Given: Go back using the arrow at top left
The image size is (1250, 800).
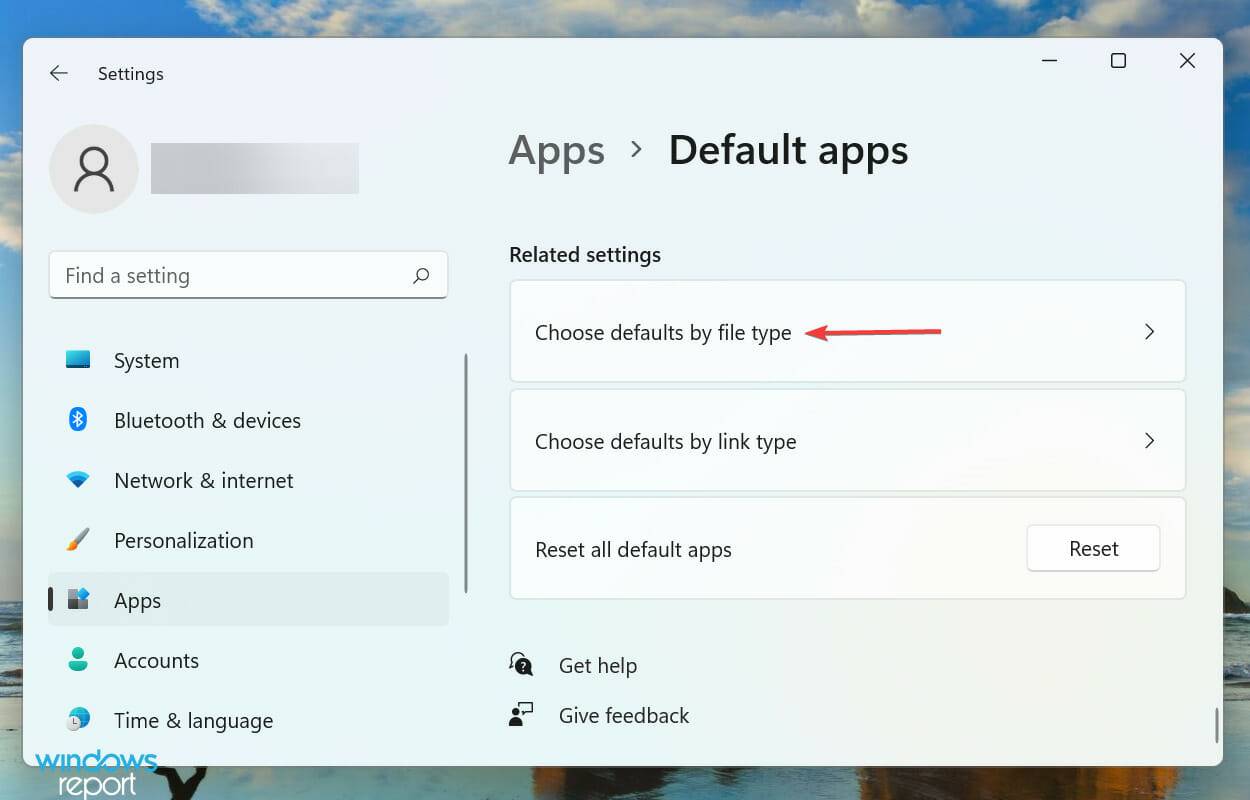Looking at the screenshot, I should tap(58, 73).
